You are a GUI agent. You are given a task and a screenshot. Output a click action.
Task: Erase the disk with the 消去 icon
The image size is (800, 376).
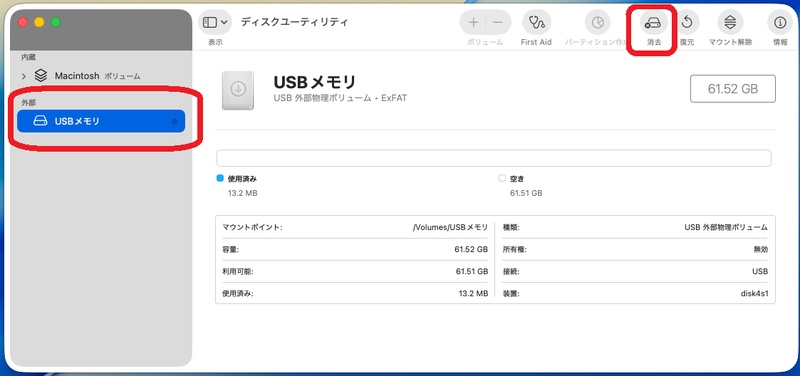click(654, 22)
